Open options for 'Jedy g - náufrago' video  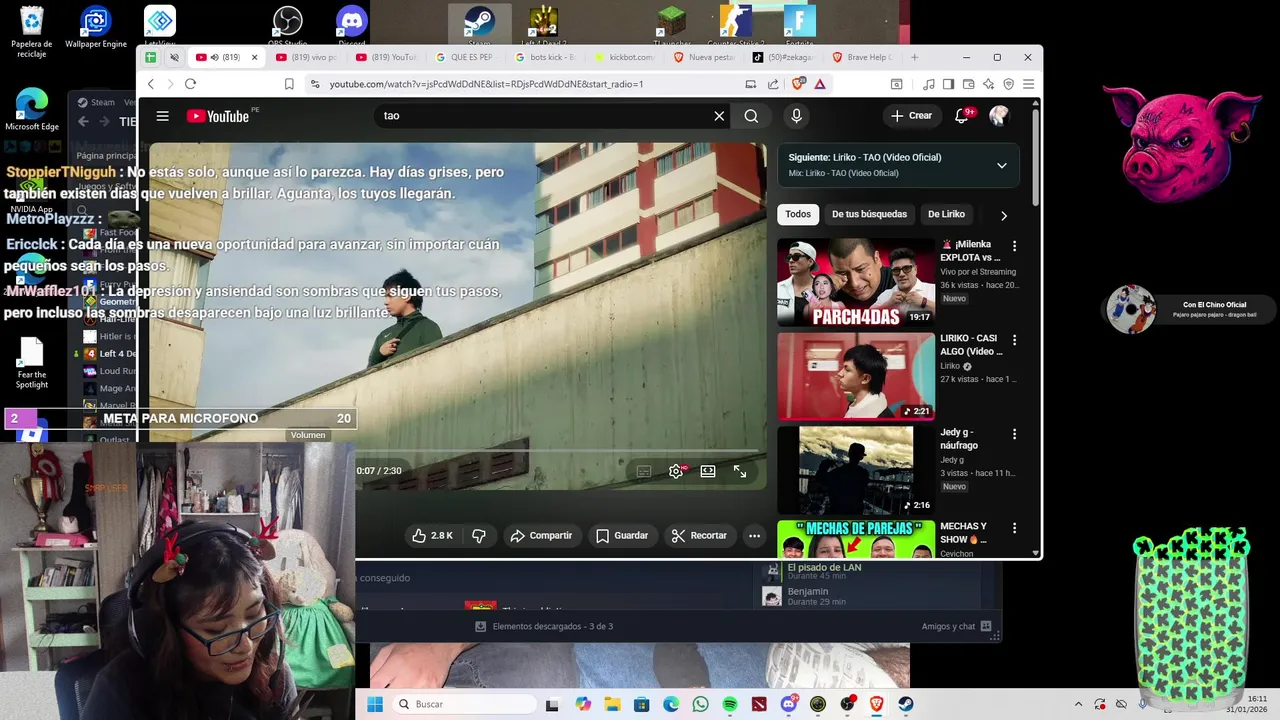1014,434
